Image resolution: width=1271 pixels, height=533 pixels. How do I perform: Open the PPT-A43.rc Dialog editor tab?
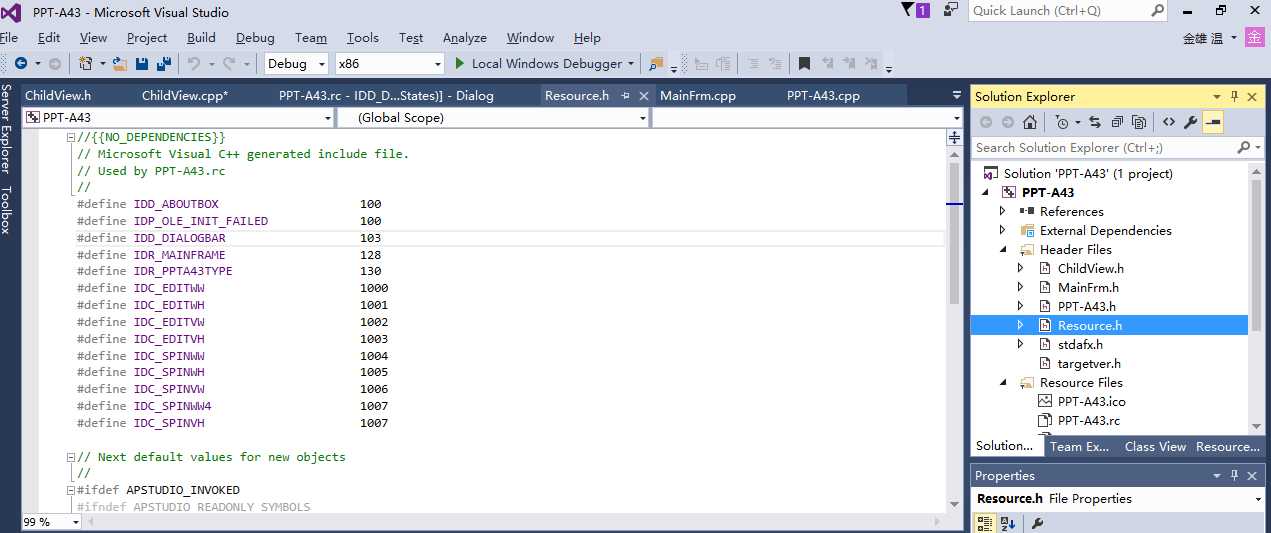[386, 96]
